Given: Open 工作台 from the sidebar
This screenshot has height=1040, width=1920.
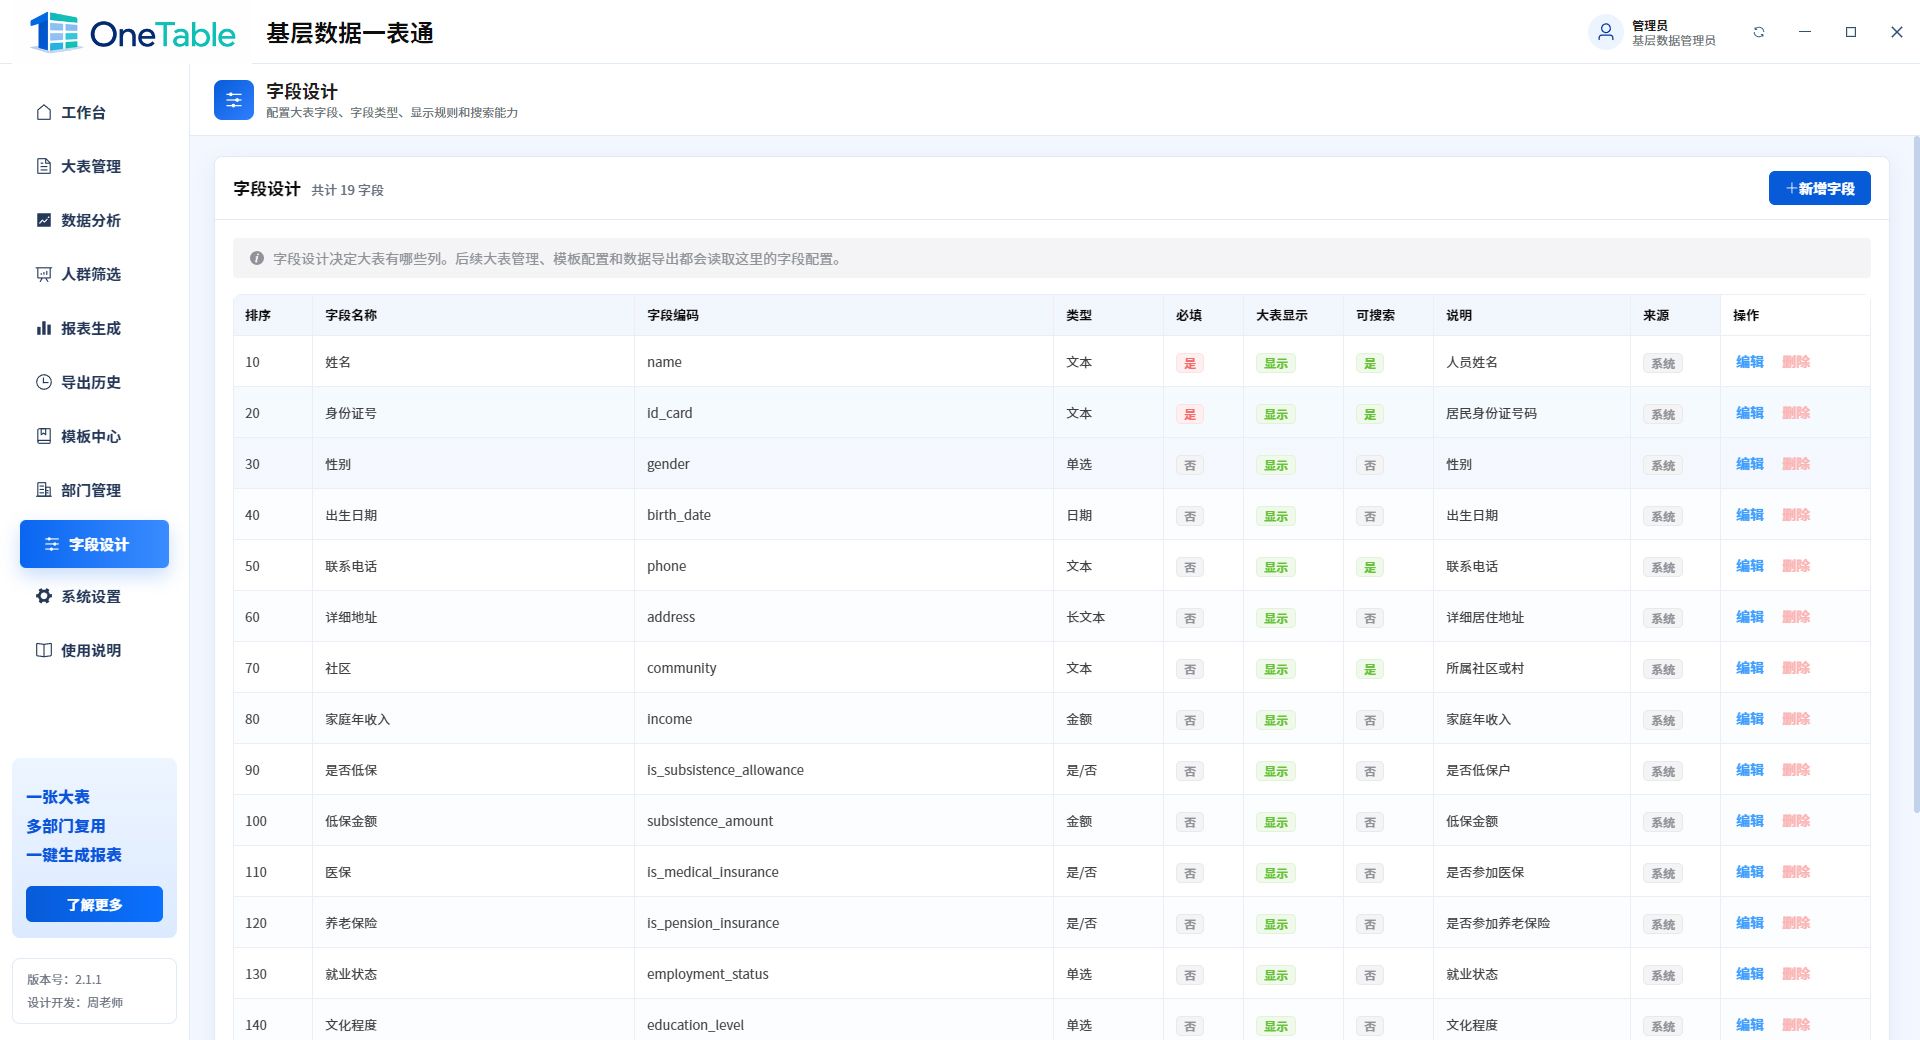Looking at the screenshot, I should pyautogui.click(x=94, y=112).
